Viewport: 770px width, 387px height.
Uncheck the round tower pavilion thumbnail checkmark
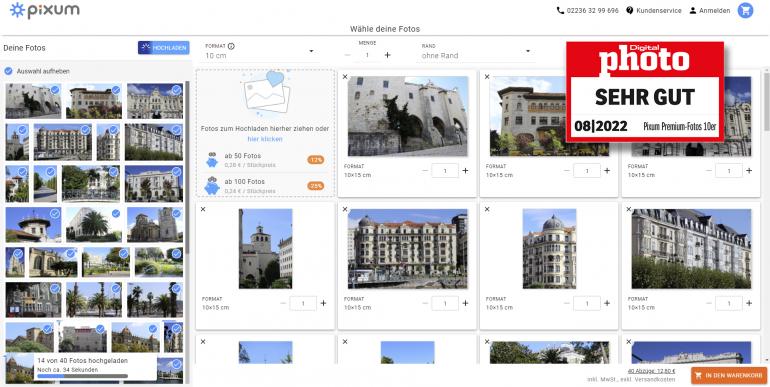(55, 214)
